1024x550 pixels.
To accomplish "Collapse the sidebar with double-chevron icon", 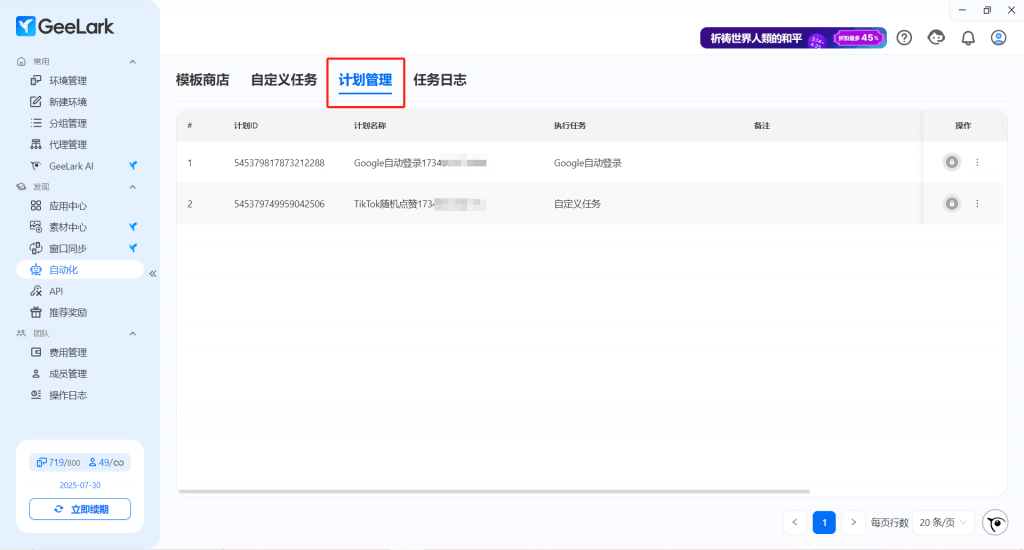I will pyautogui.click(x=153, y=273).
